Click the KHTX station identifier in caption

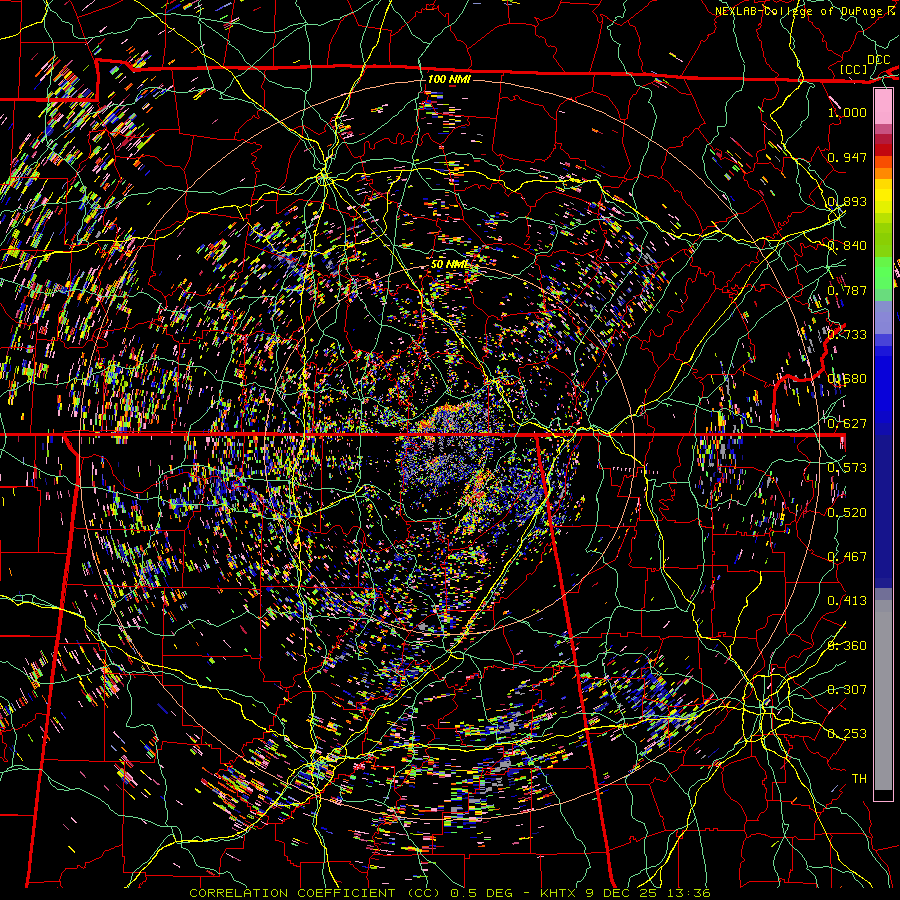(x=558, y=893)
